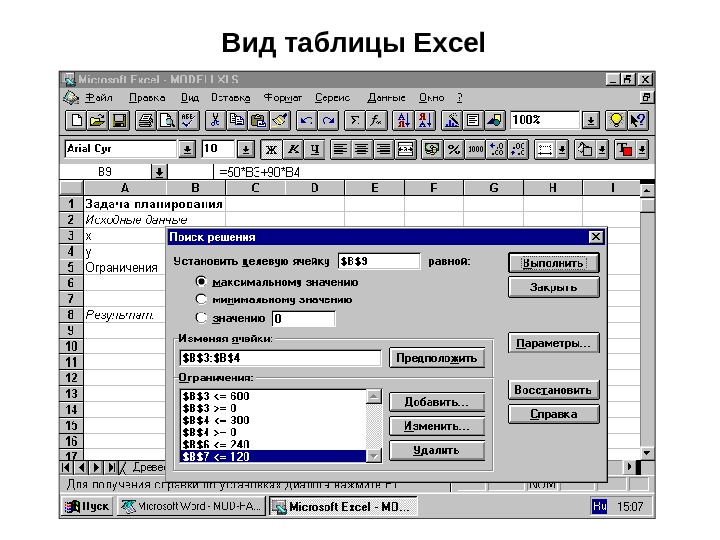Select значению radio button

(x=201, y=317)
